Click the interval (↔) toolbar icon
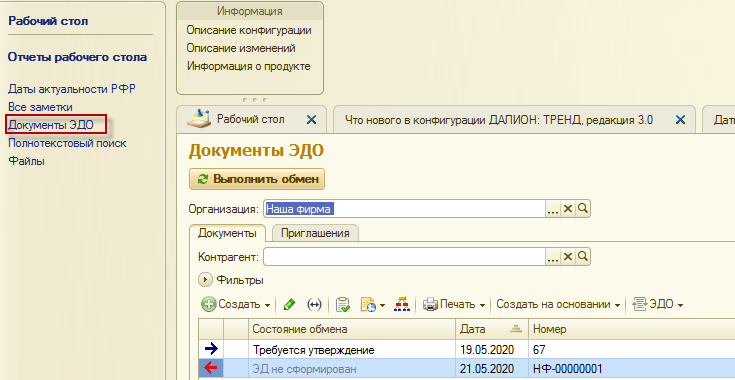The width and height of the screenshot is (735, 380). [x=314, y=305]
